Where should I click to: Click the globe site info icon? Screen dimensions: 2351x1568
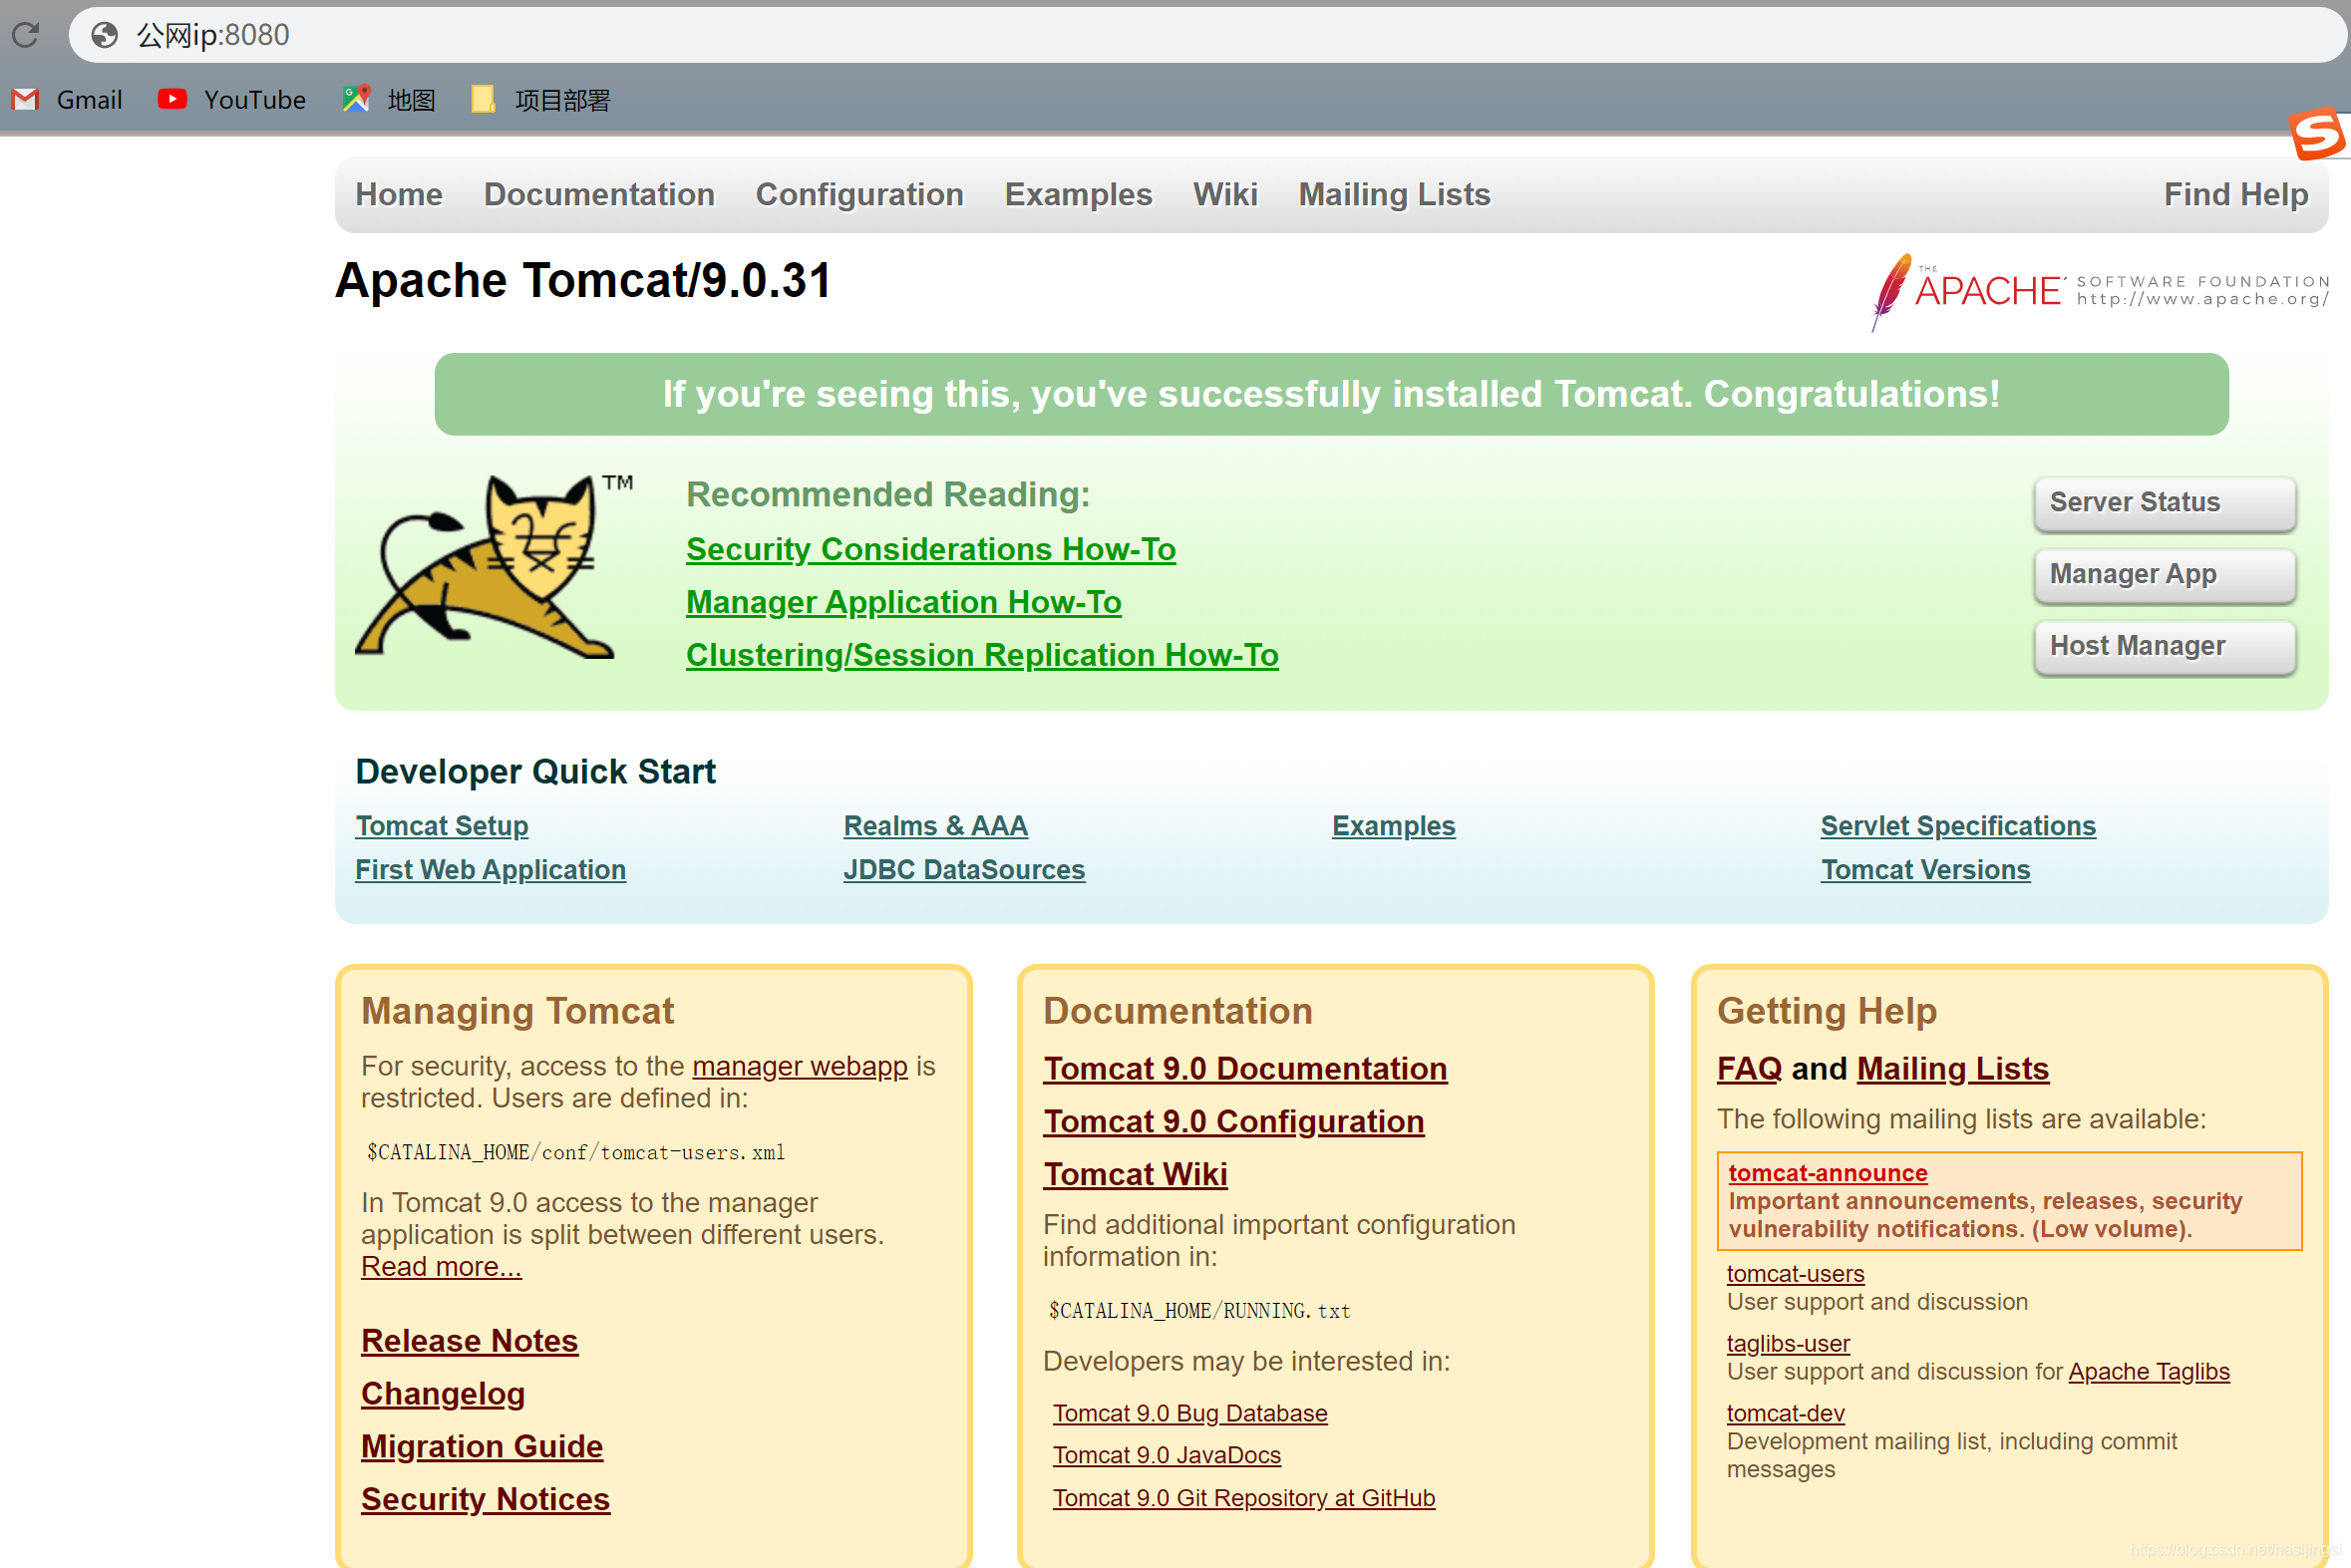(x=104, y=35)
